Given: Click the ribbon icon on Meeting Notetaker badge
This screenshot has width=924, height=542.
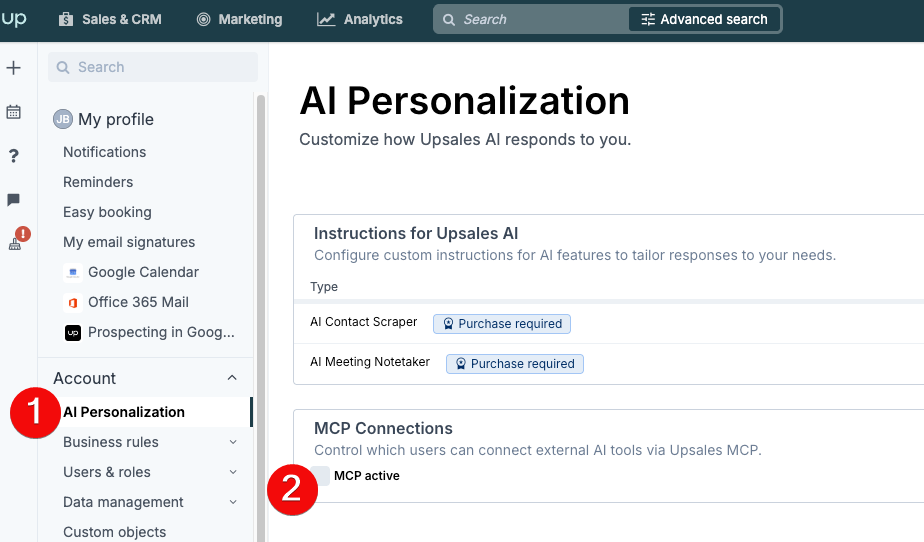Looking at the screenshot, I should click(461, 364).
